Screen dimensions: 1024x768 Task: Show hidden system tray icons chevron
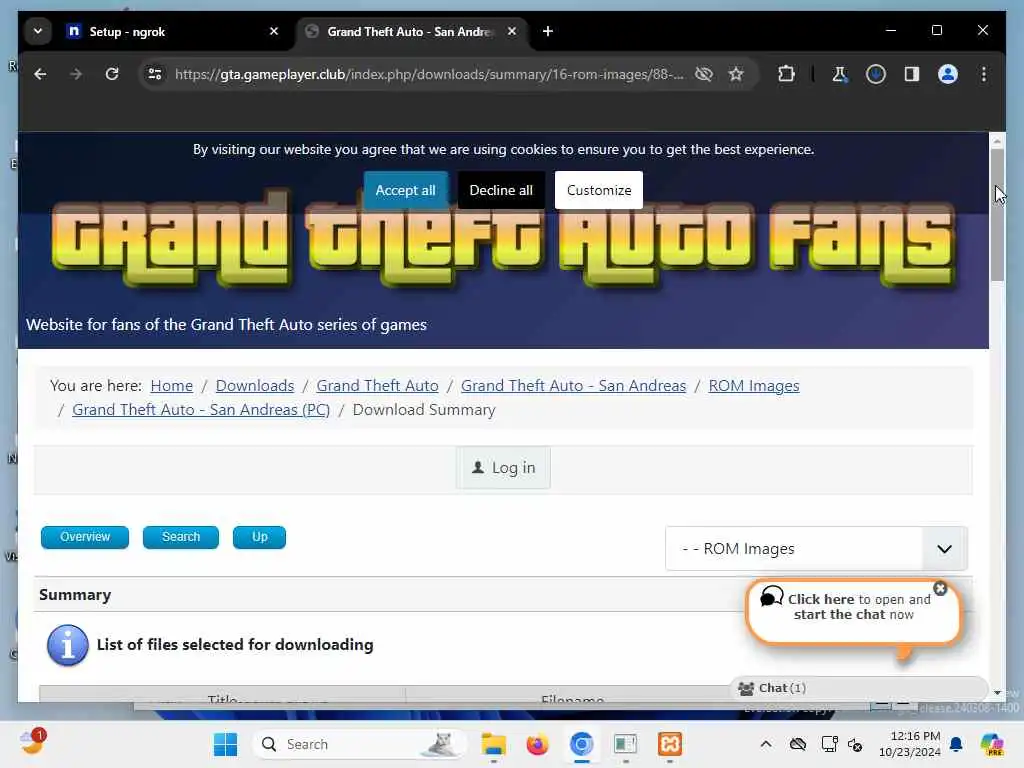tap(766, 744)
